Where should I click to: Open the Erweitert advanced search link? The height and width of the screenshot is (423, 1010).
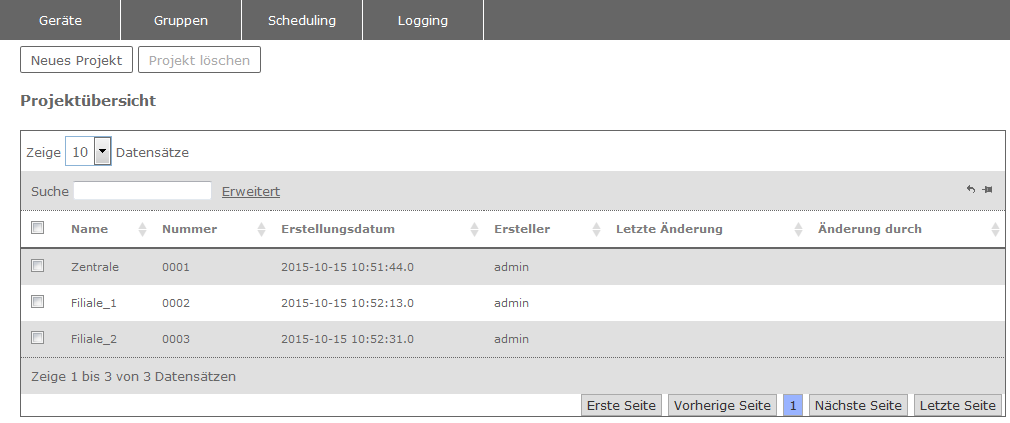(x=250, y=191)
